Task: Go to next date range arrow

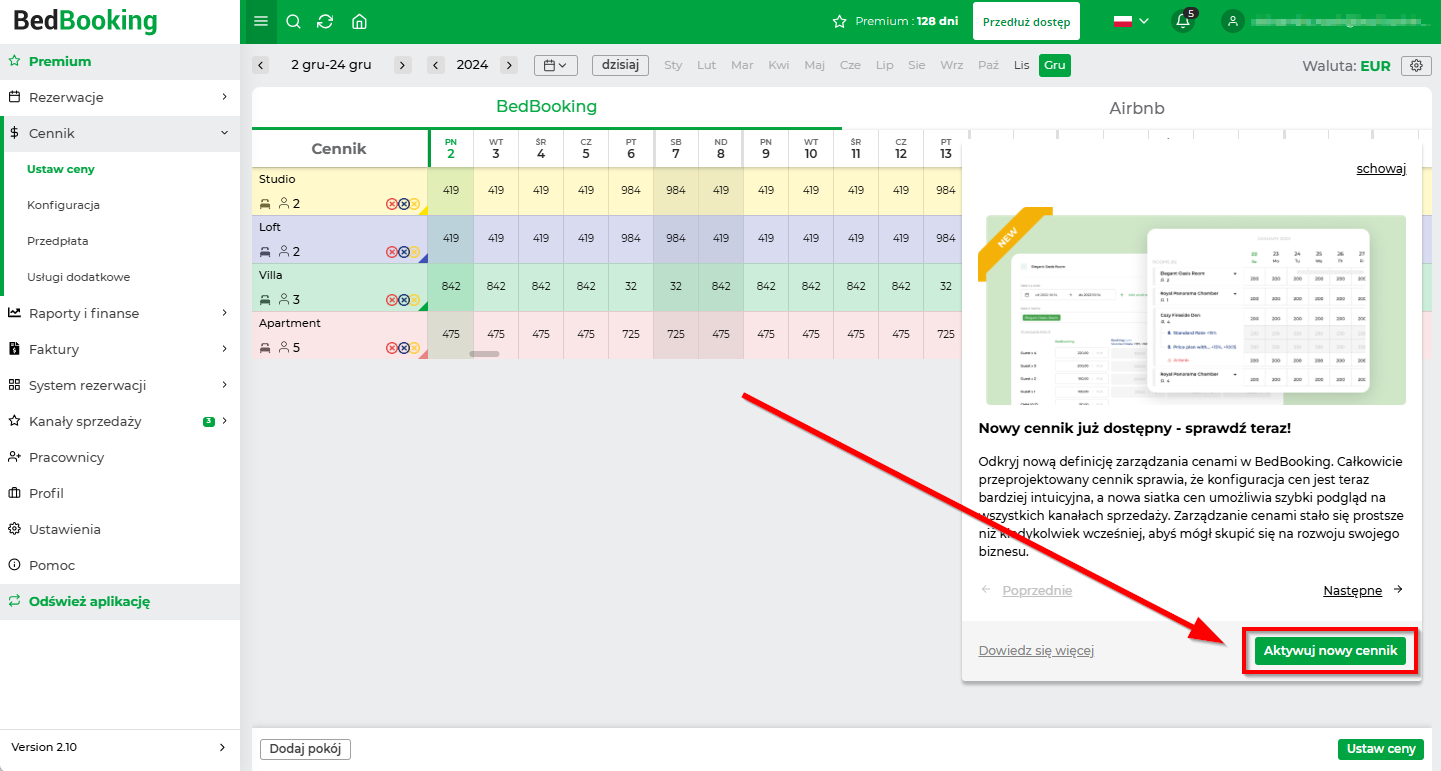Action: click(403, 65)
